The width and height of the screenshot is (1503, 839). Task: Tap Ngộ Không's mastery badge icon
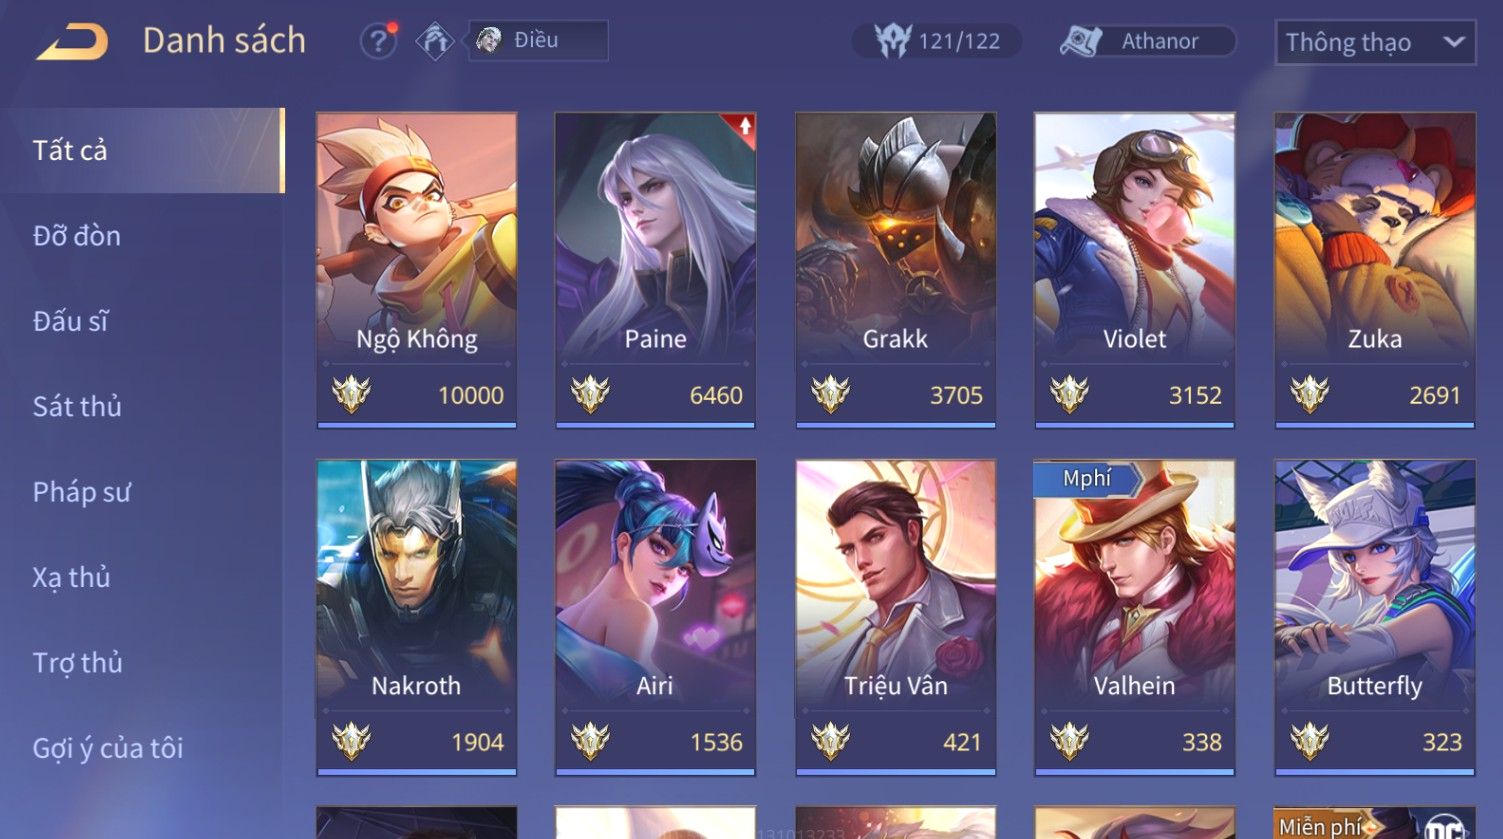[351, 394]
